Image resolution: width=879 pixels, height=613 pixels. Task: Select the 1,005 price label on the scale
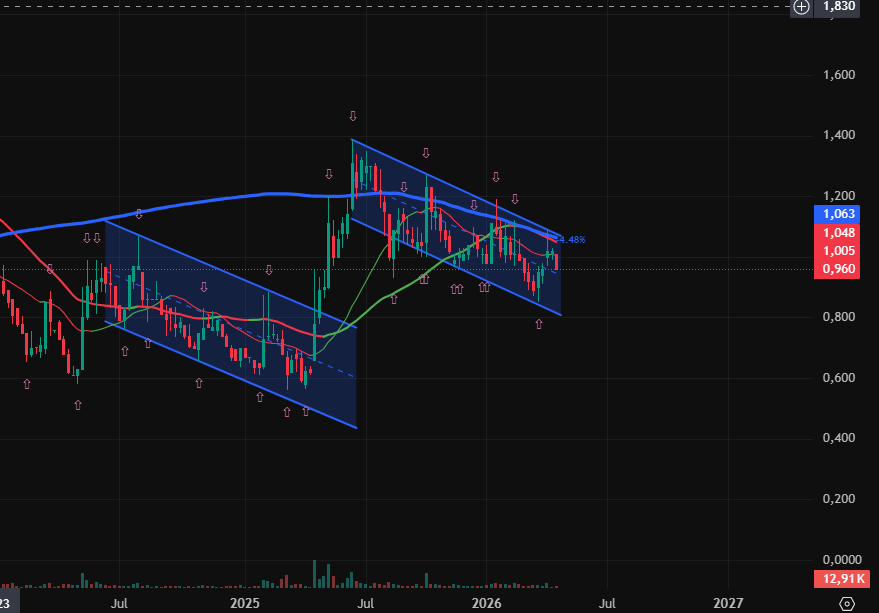[838, 250]
